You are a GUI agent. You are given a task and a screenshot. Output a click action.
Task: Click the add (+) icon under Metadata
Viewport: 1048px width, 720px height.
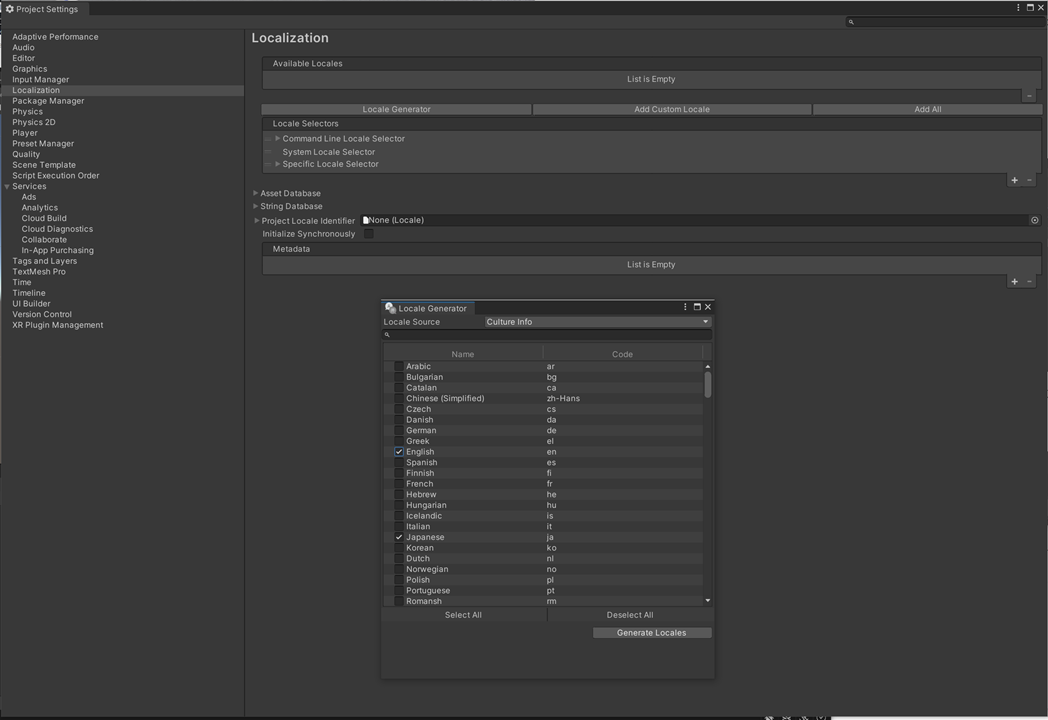click(1013, 281)
